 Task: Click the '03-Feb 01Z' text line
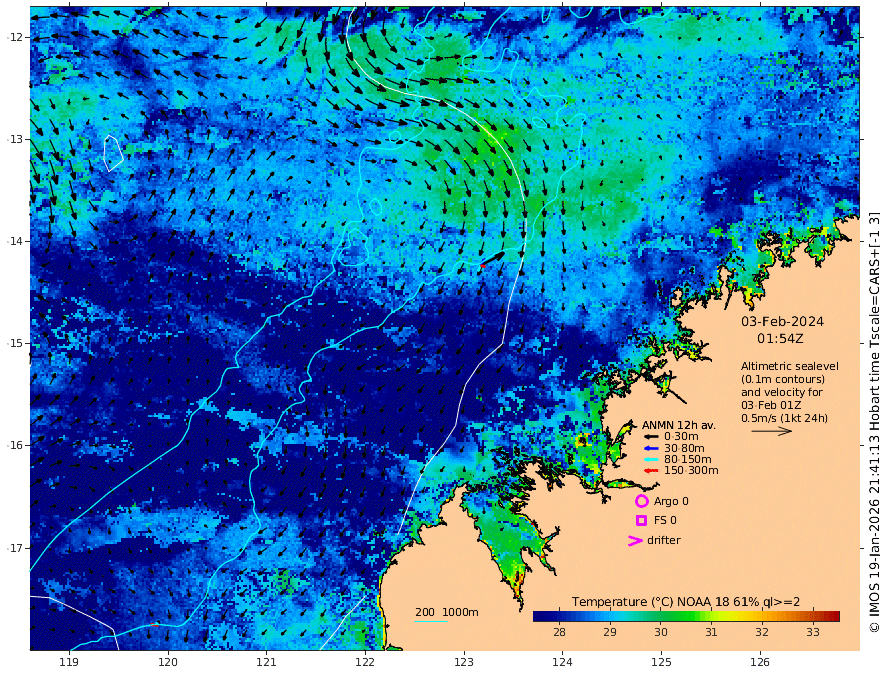pyautogui.click(x=771, y=405)
